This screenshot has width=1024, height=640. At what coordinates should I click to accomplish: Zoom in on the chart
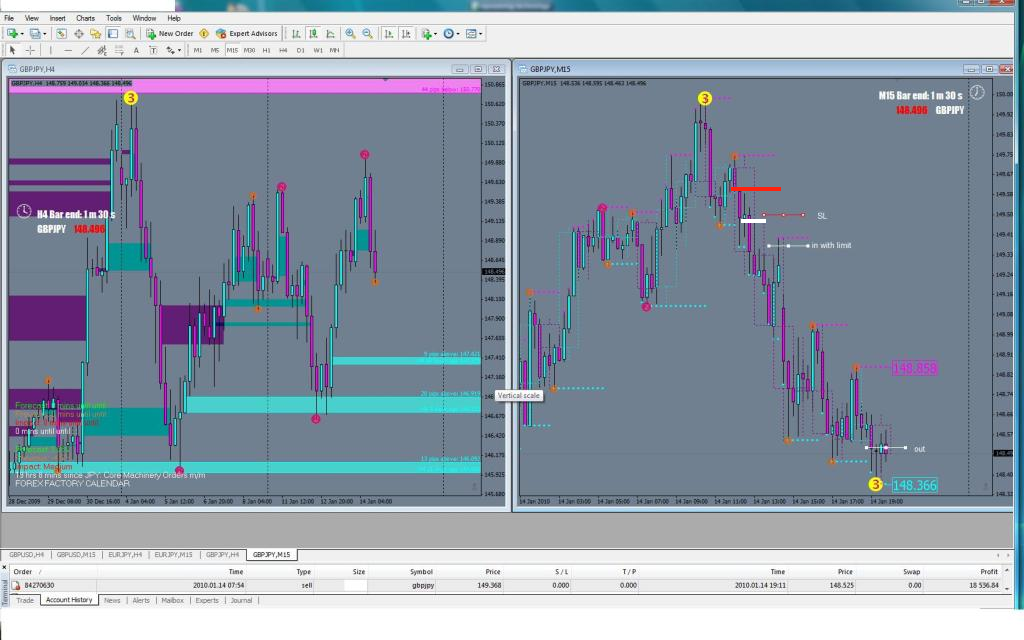(351, 33)
